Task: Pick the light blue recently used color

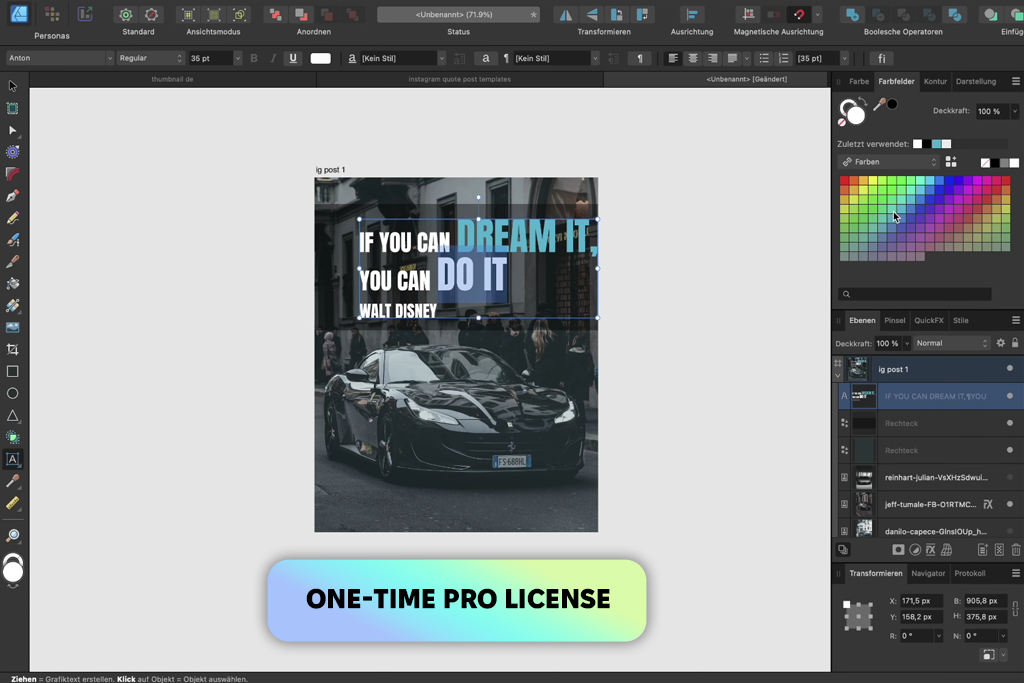Action: click(x=936, y=144)
